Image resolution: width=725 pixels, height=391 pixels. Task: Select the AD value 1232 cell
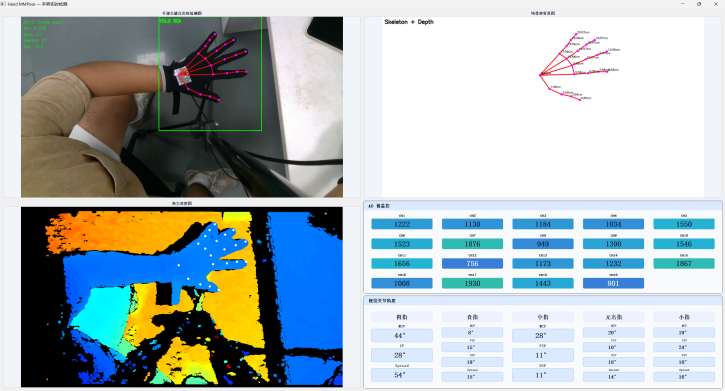(613, 263)
